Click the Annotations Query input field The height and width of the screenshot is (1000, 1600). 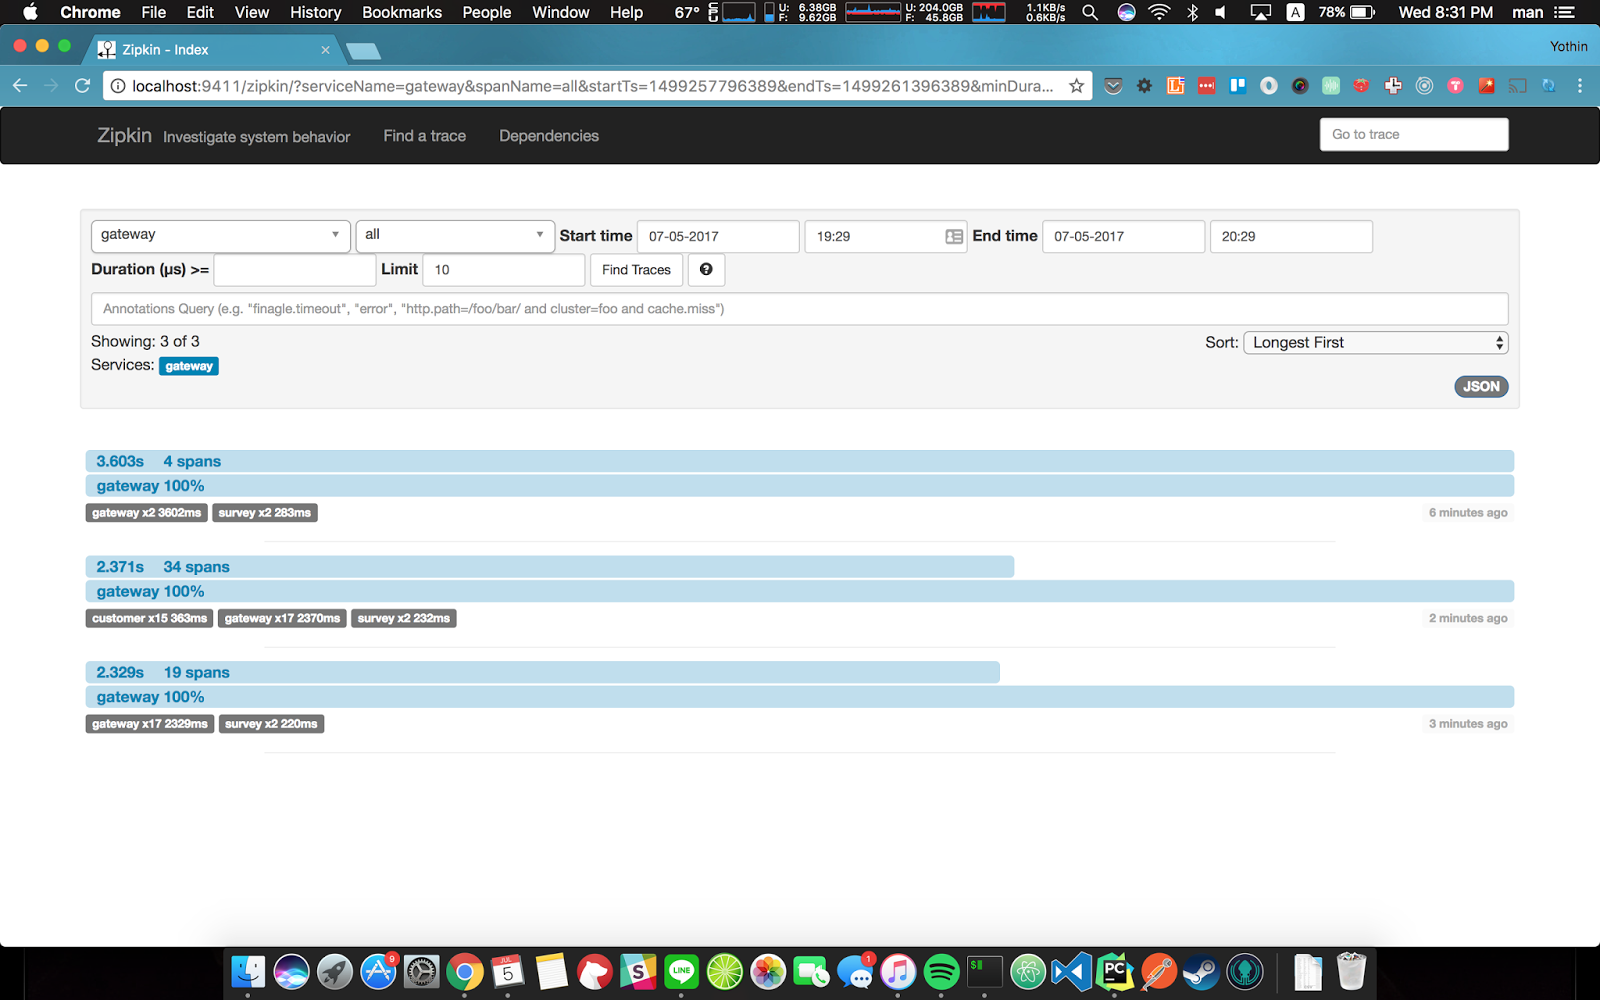pos(799,309)
